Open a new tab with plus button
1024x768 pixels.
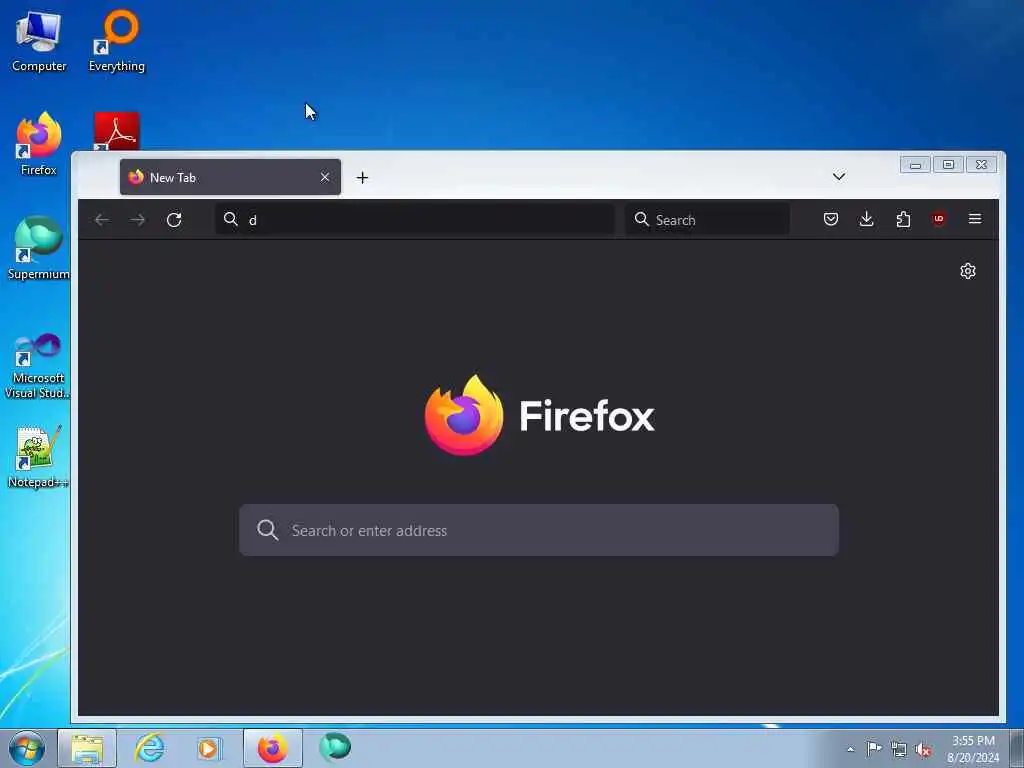coord(362,178)
